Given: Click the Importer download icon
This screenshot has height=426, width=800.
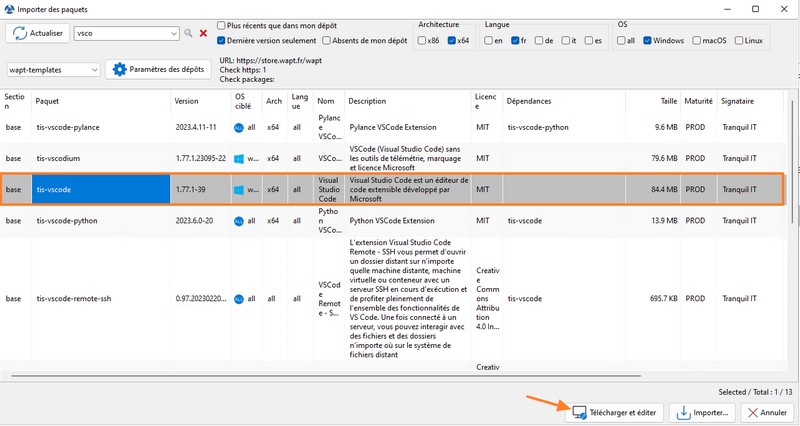Looking at the screenshot, I should (x=684, y=412).
